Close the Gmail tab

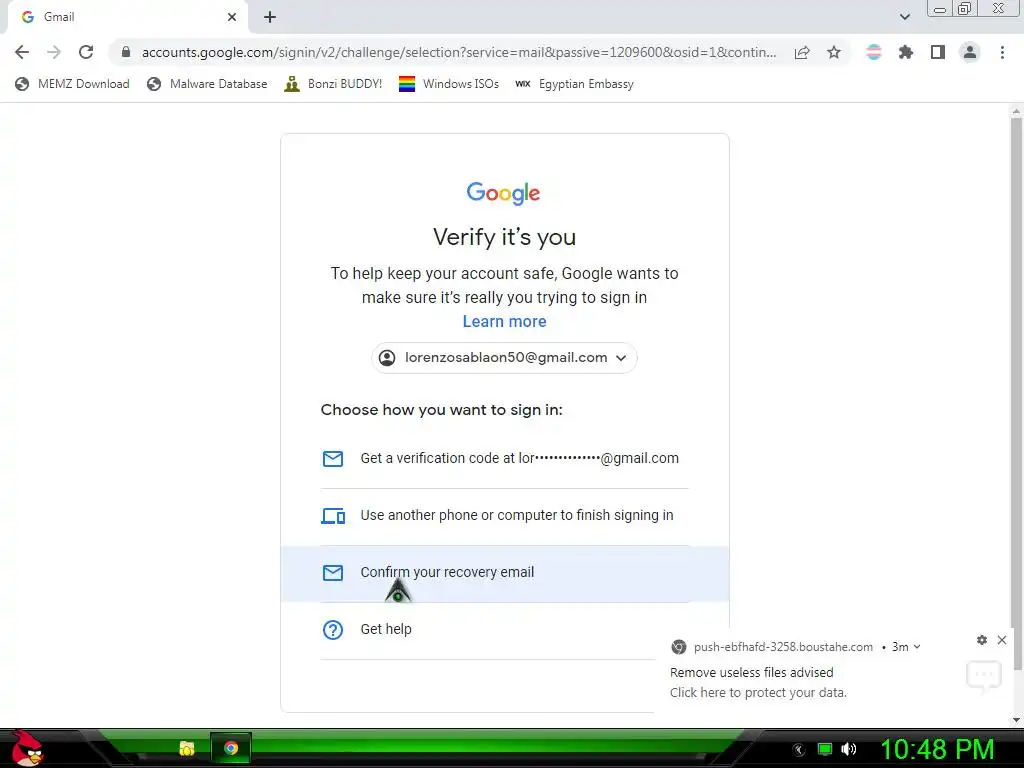tap(232, 17)
